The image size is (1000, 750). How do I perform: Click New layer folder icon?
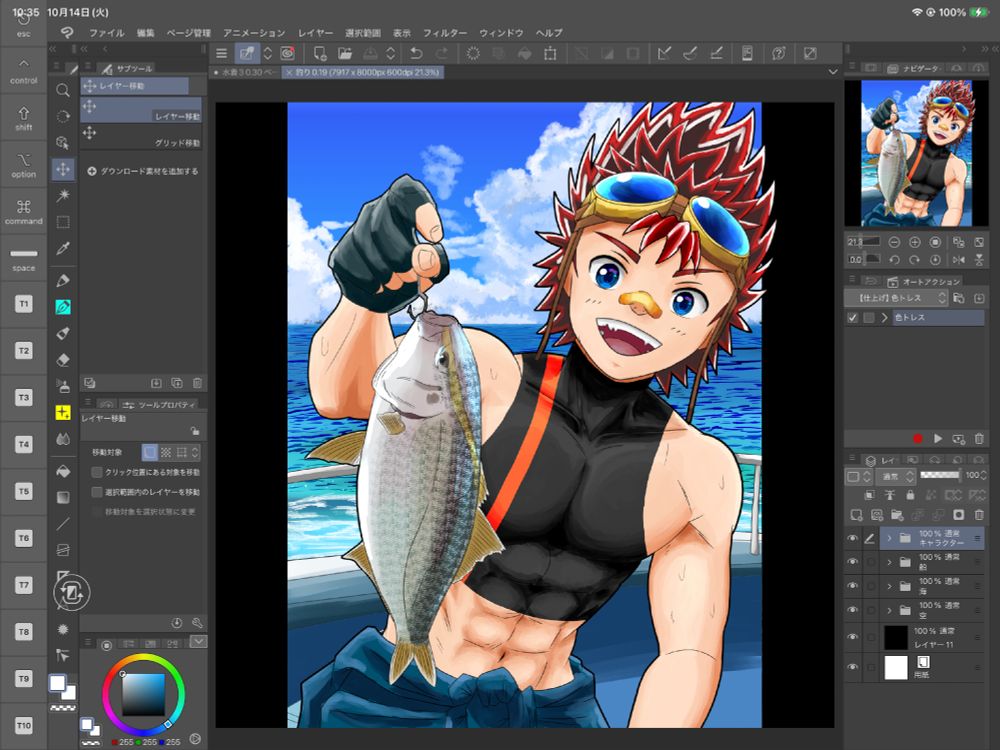[897, 515]
